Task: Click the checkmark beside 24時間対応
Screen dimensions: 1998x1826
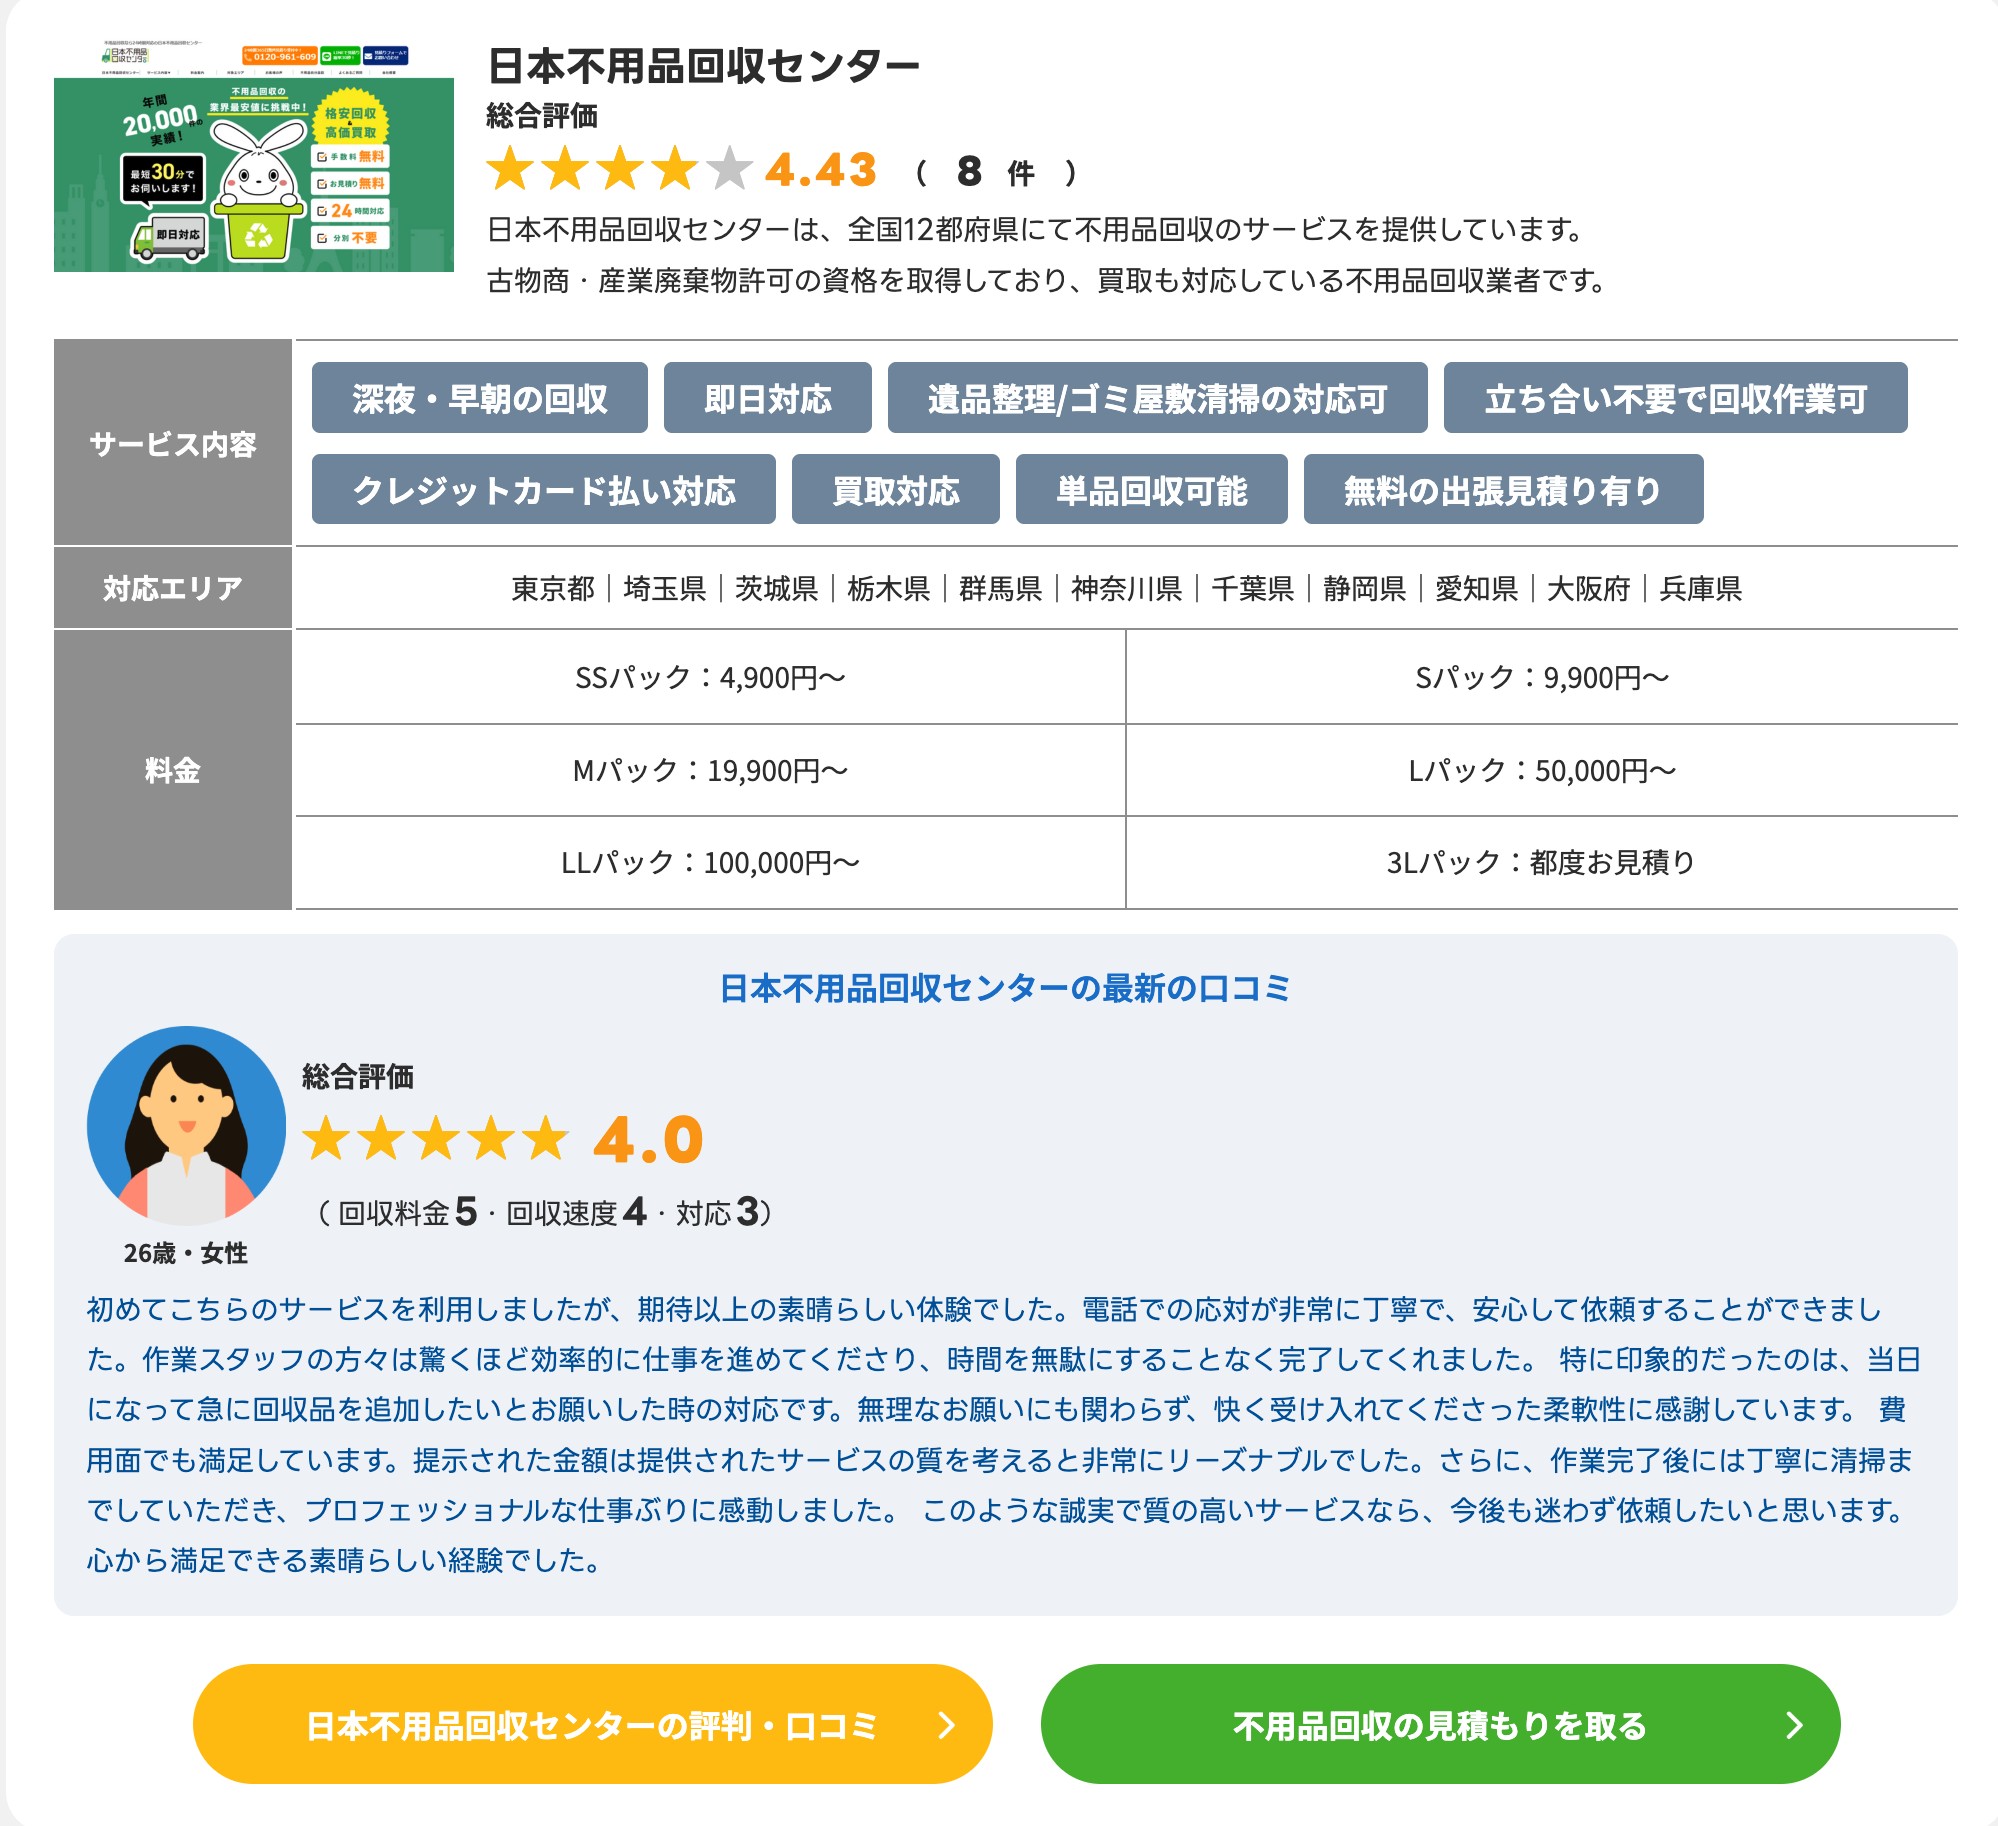Action: pyautogui.click(x=321, y=212)
